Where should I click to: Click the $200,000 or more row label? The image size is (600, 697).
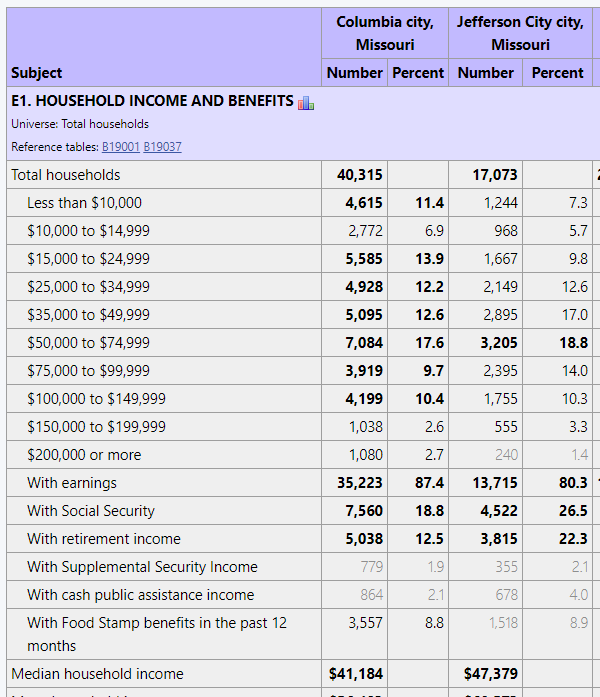point(84,455)
